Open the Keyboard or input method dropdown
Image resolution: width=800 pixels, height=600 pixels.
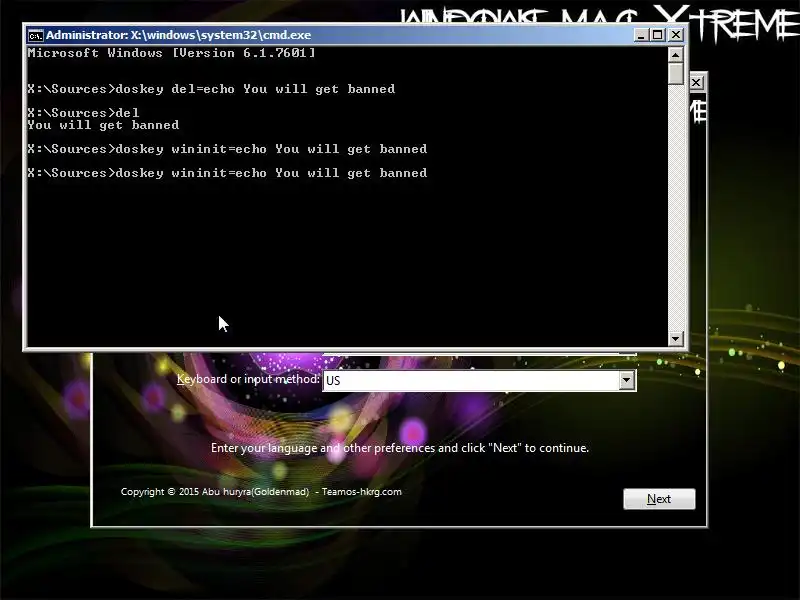coord(627,380)
